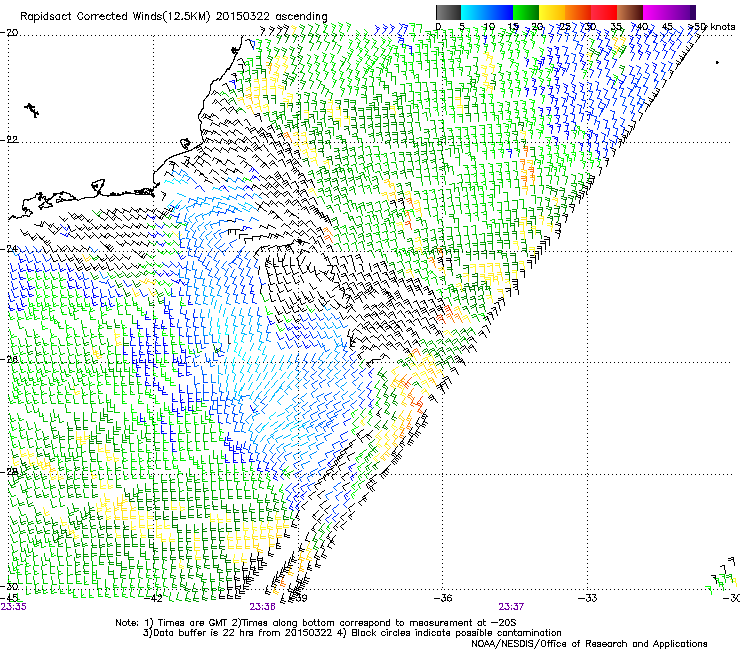Click the '-24' latitude axis label
740x650 pixels.
pyautogui.click(x=9, y=249)
